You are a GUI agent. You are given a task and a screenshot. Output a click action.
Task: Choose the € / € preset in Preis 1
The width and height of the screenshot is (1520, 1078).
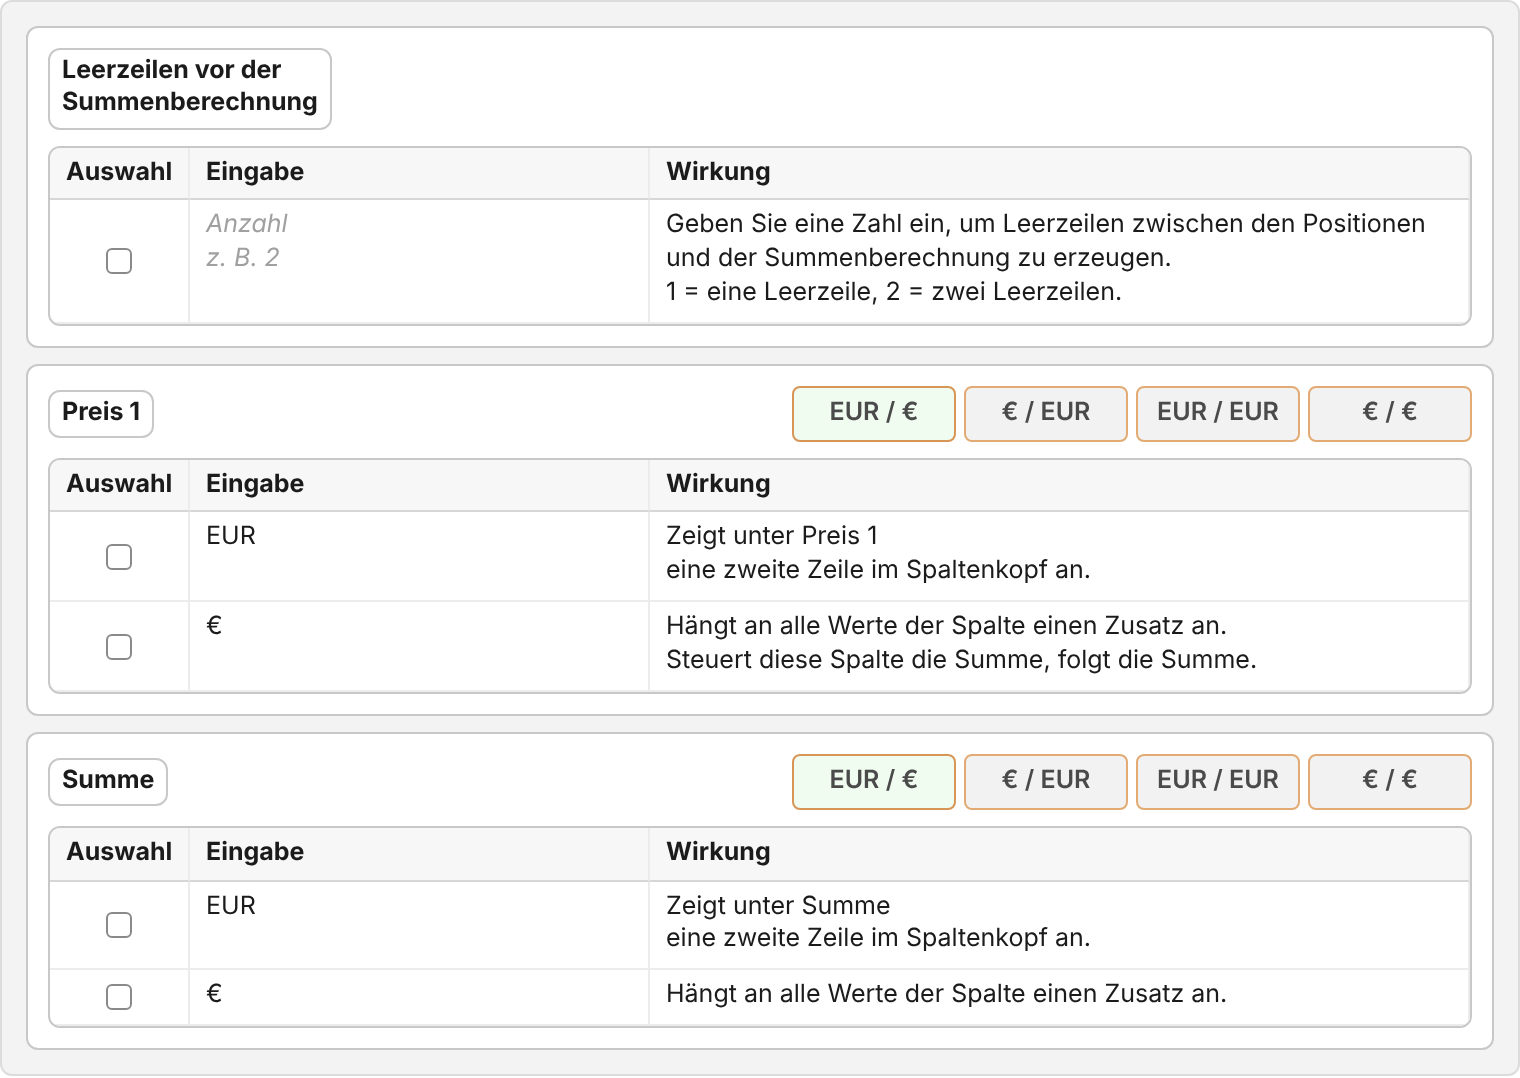(x=1390, y=414)
